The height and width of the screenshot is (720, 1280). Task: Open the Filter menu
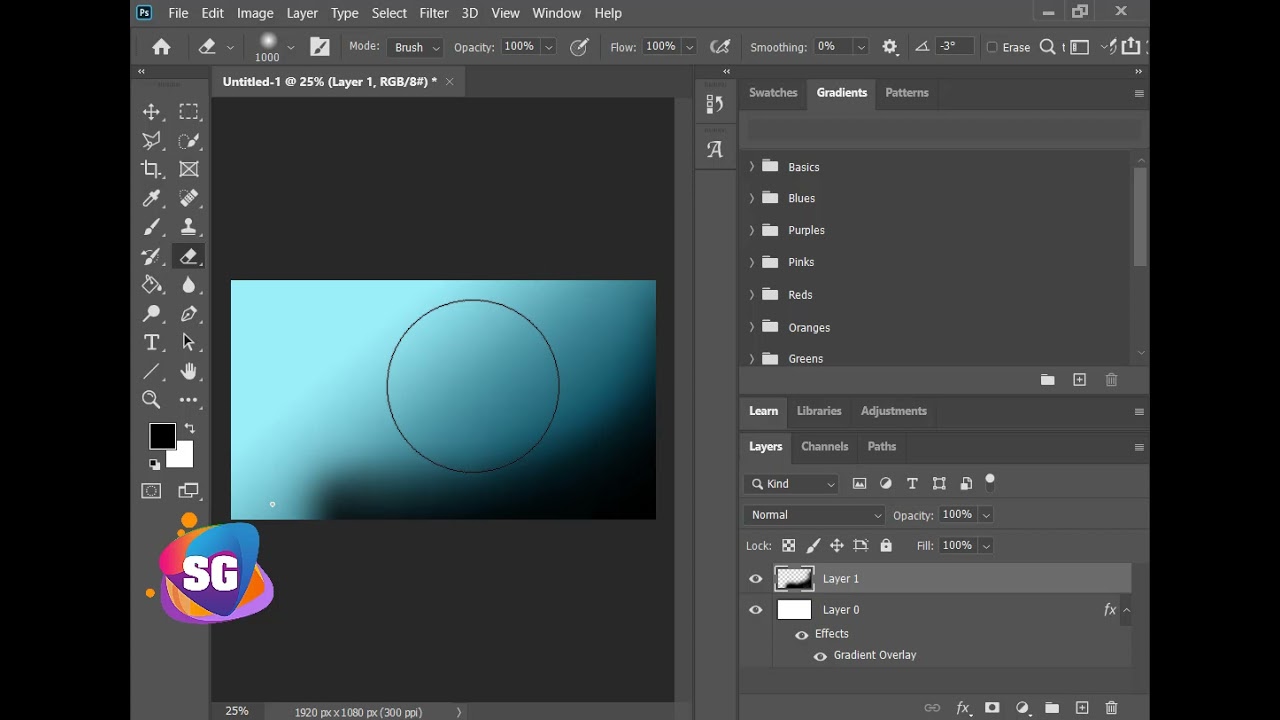click(434, 13)
